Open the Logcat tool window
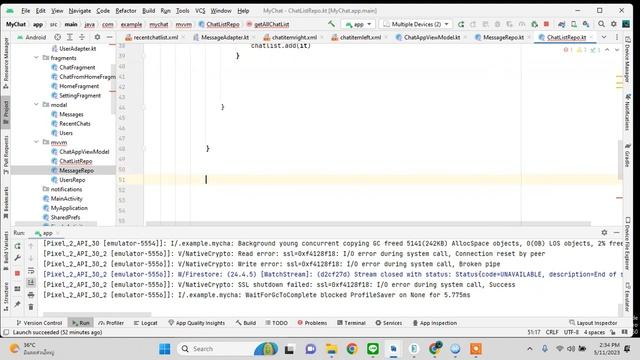This screenshot has height=360, width=640. [145, 323]
